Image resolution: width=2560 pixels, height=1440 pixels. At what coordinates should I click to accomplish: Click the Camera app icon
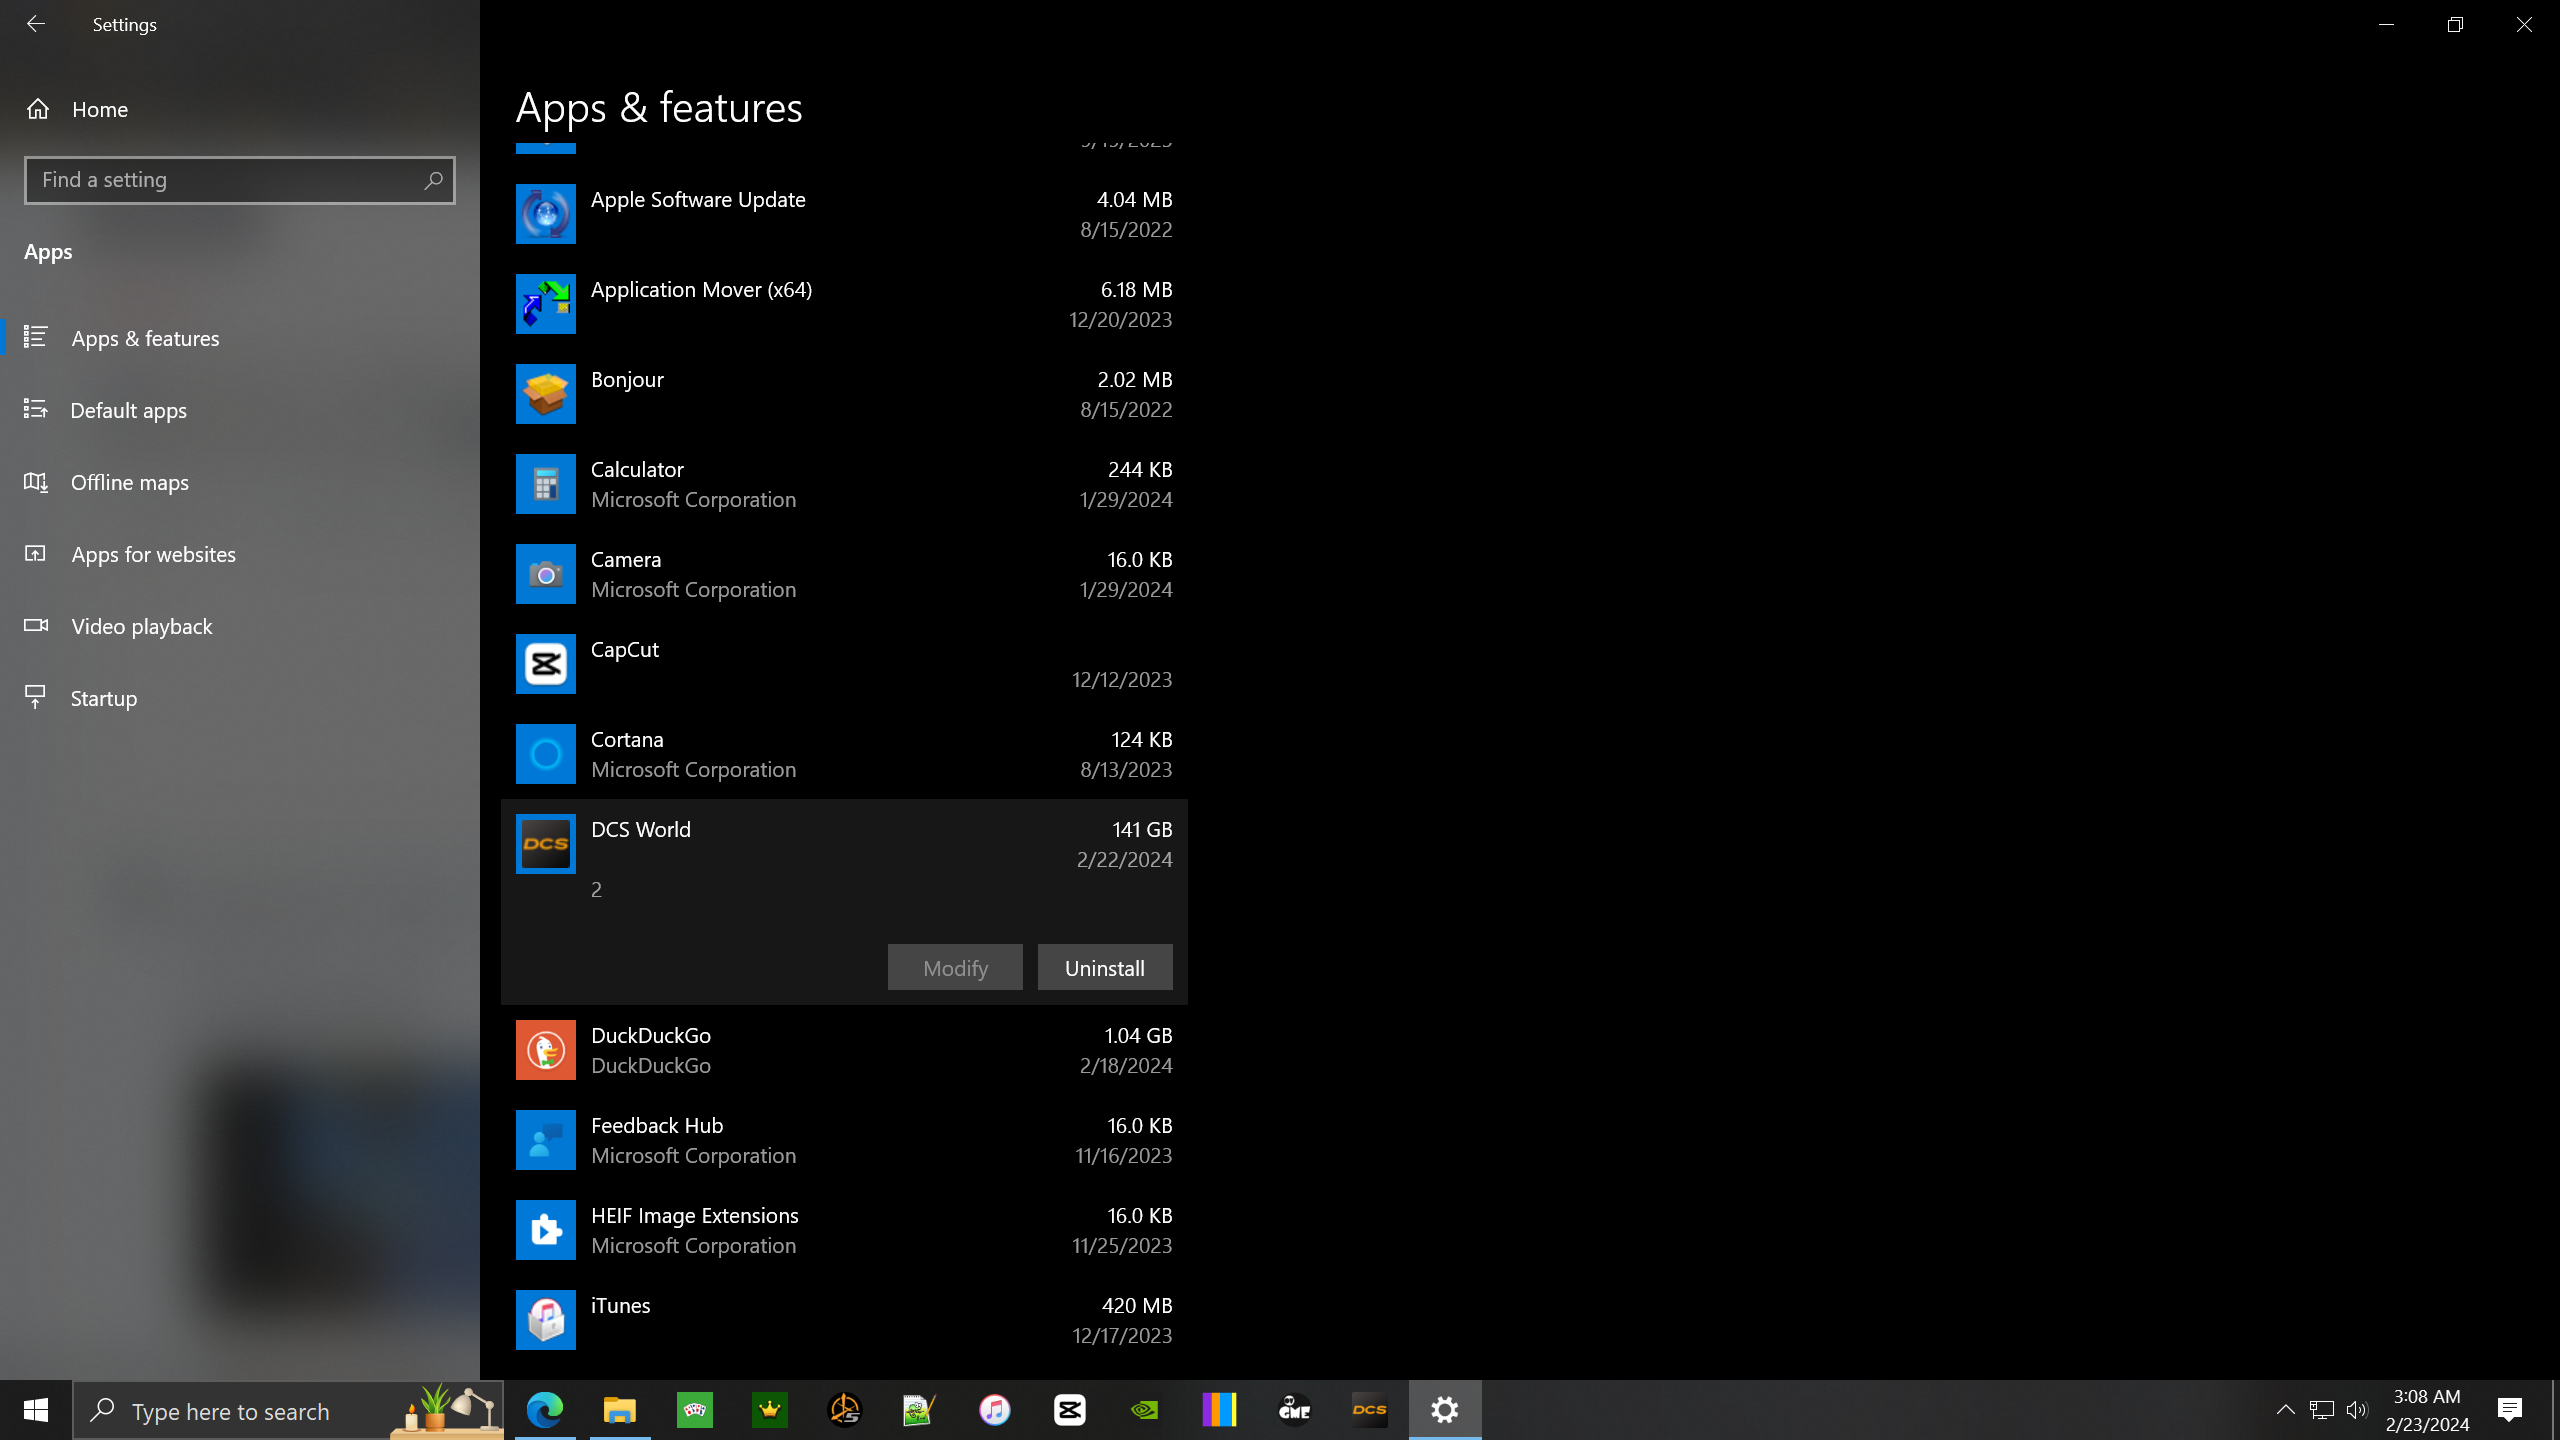pyautogui.click(x=545, y=574)
